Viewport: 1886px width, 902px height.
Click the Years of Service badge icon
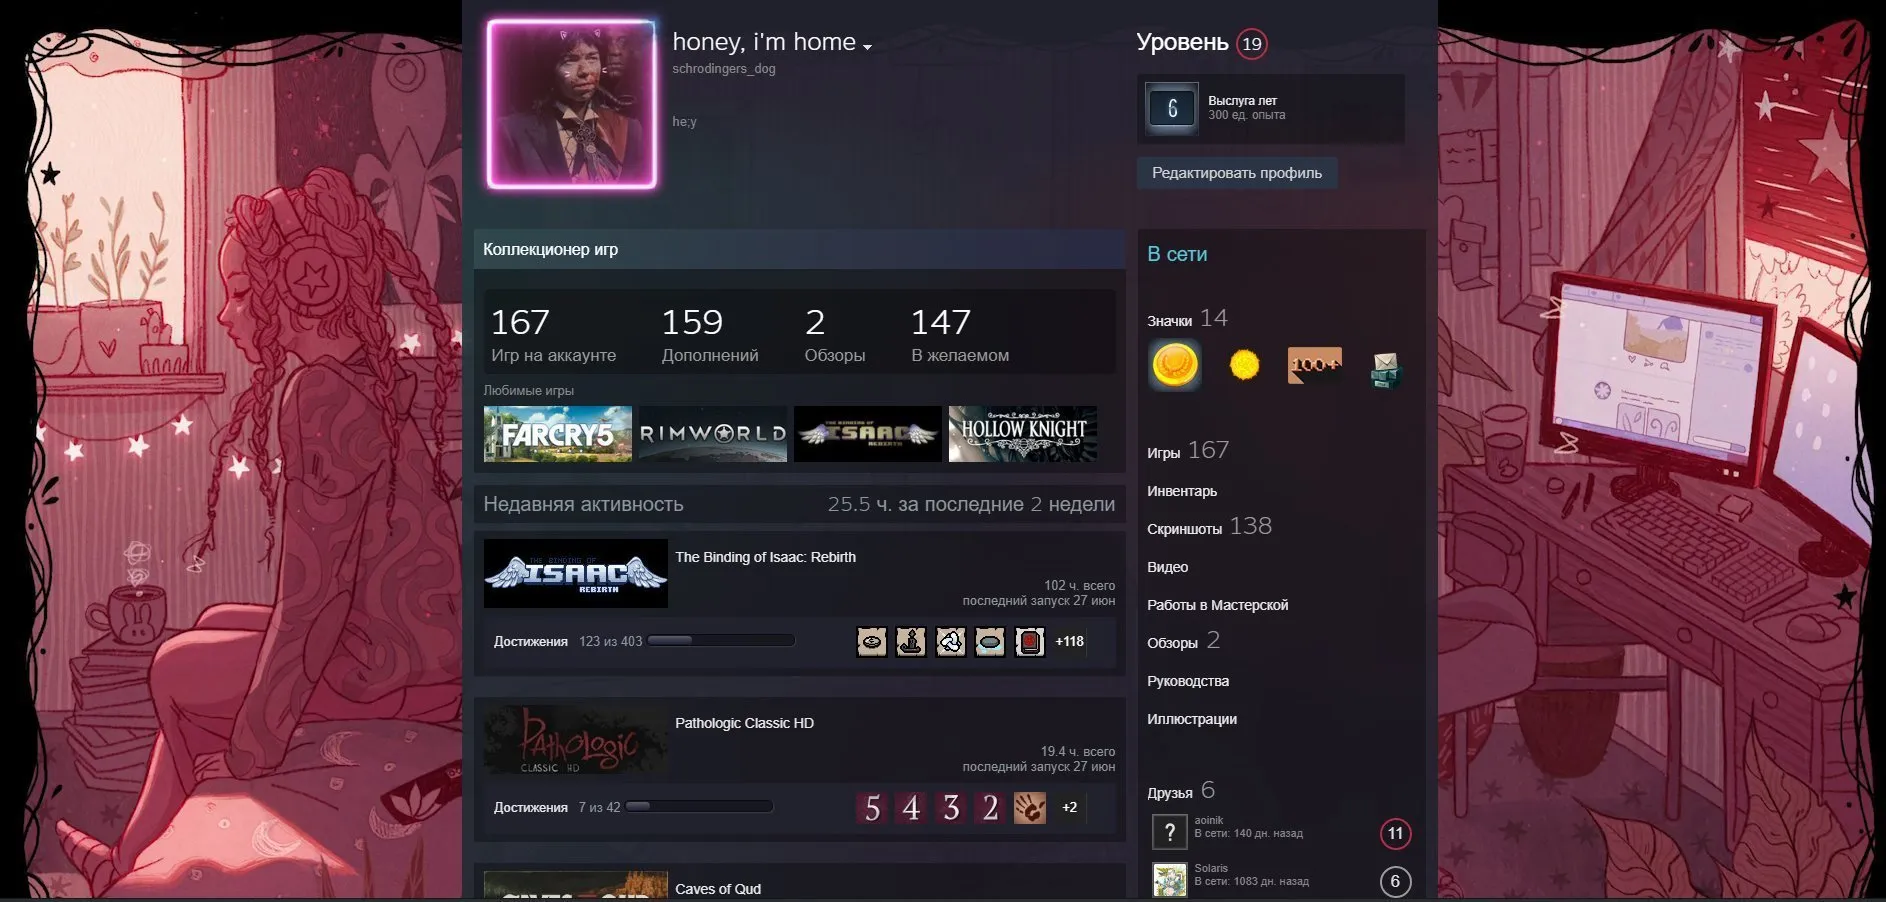(x=1172, y=108)
